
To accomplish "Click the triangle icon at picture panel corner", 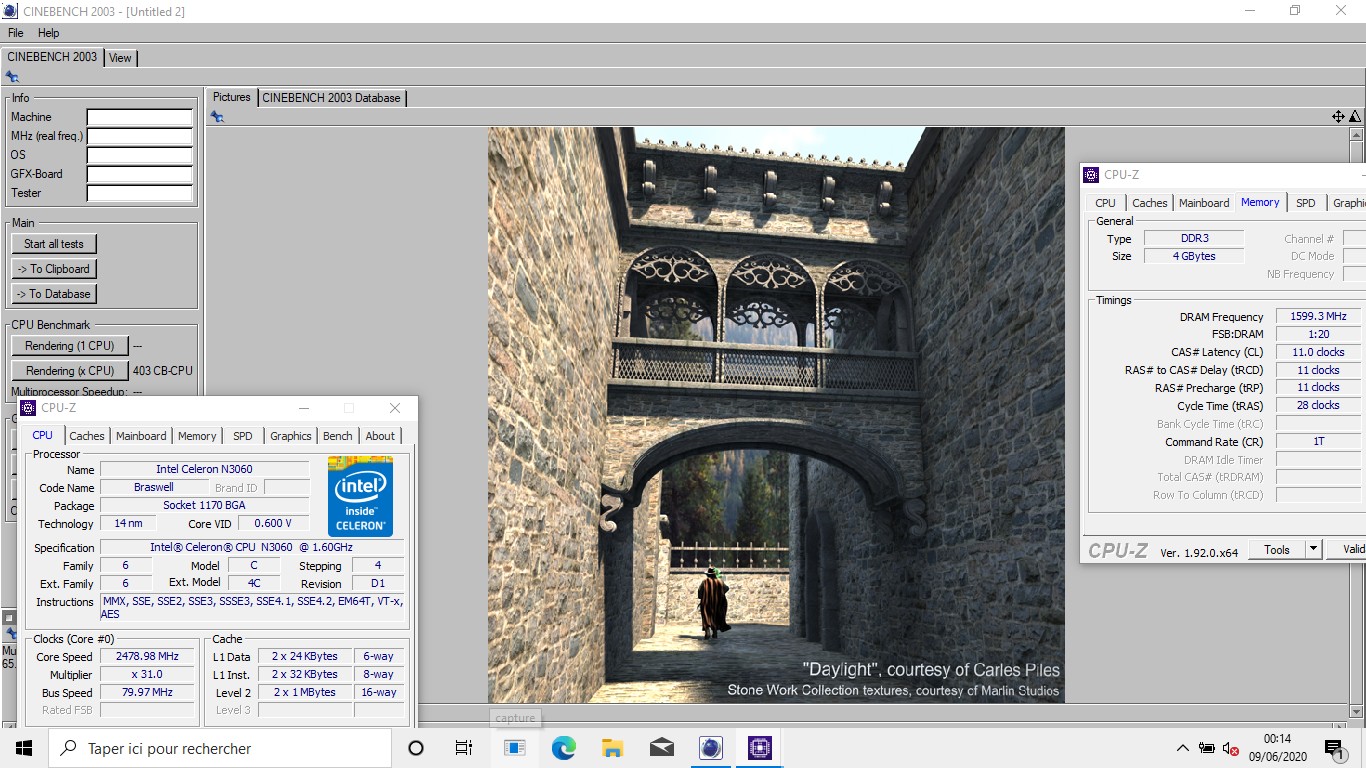I will (x=1355, y=117).
